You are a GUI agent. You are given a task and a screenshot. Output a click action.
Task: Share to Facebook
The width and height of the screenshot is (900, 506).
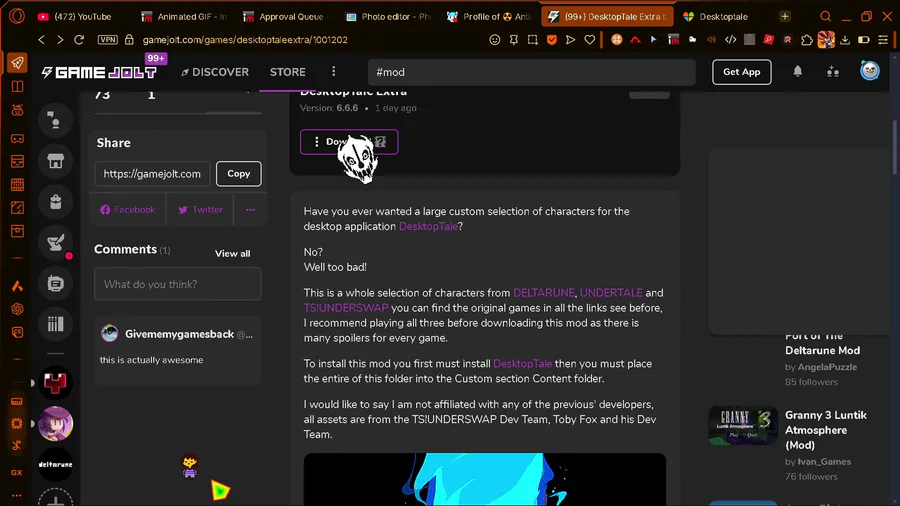coord(127,210)
